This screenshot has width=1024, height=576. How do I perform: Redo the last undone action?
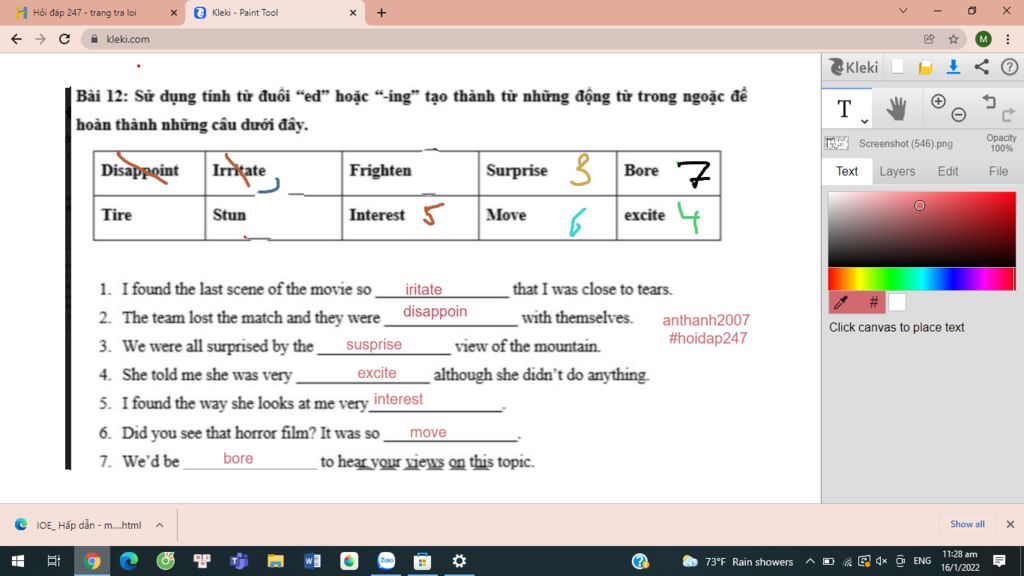[x=1008, y=115]
